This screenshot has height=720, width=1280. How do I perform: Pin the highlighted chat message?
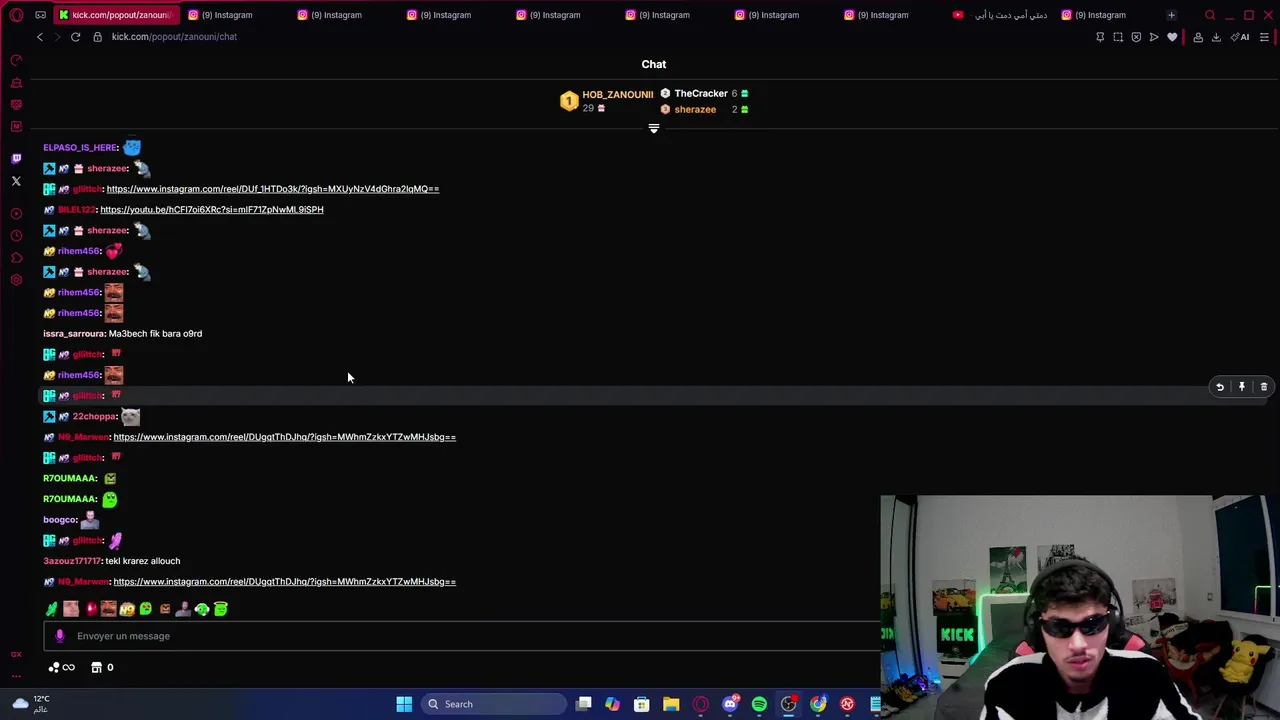pos(1242,387)
